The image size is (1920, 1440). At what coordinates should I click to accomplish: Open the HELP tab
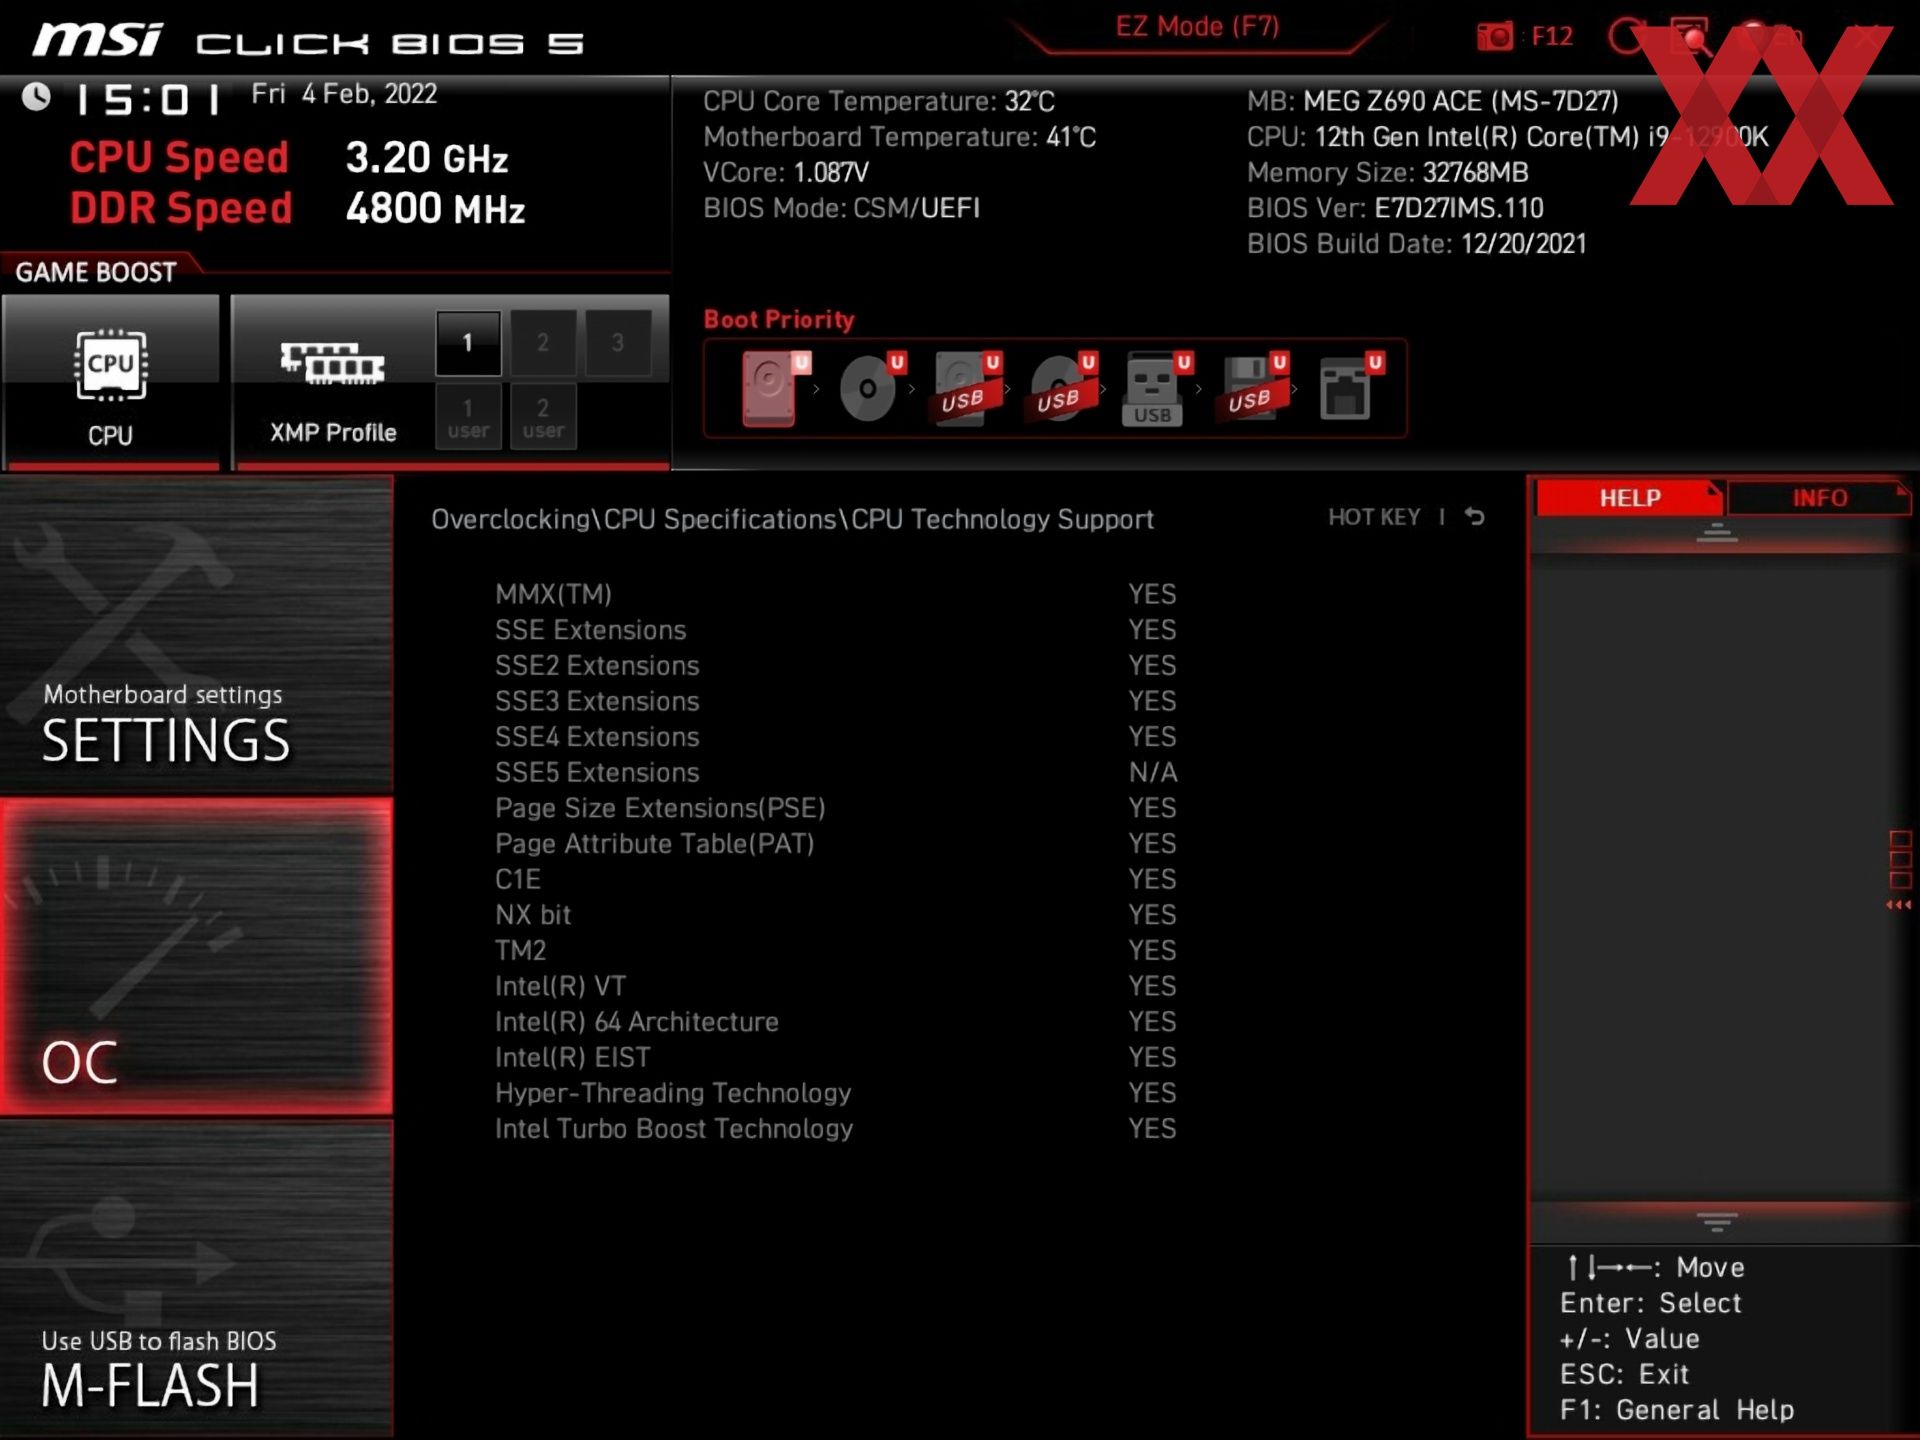coord(1629,498)
